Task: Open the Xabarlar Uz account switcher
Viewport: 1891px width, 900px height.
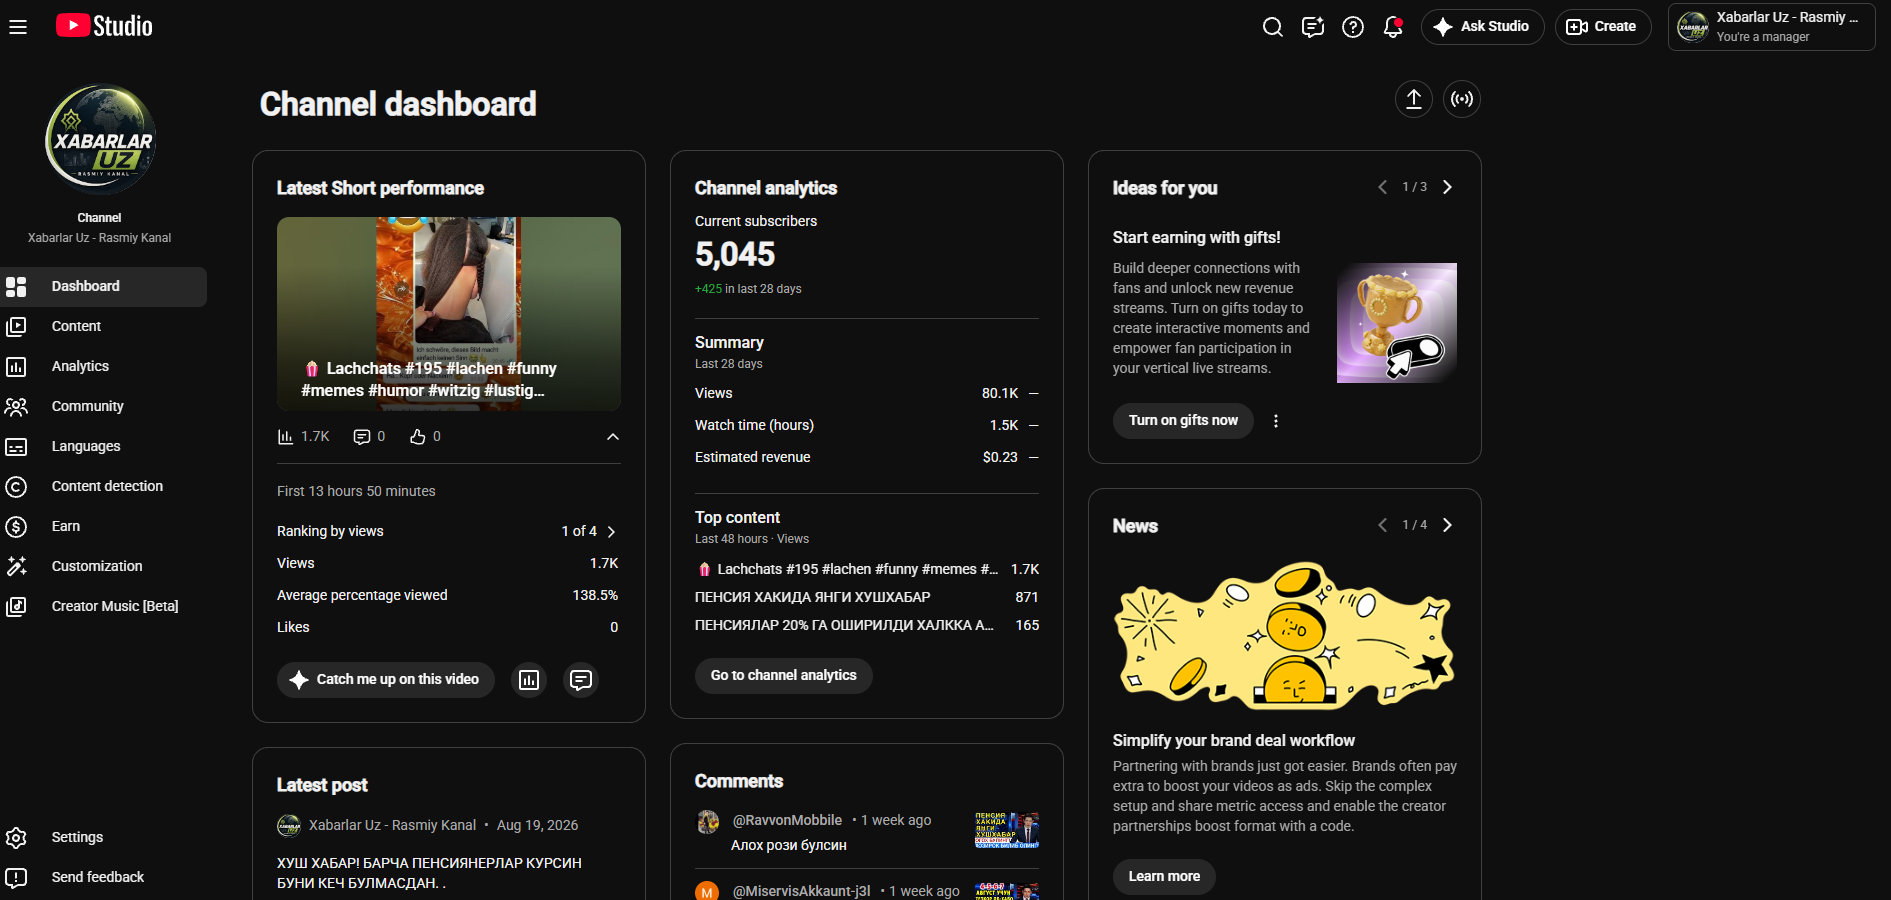Action: [x=1771, y=27]
